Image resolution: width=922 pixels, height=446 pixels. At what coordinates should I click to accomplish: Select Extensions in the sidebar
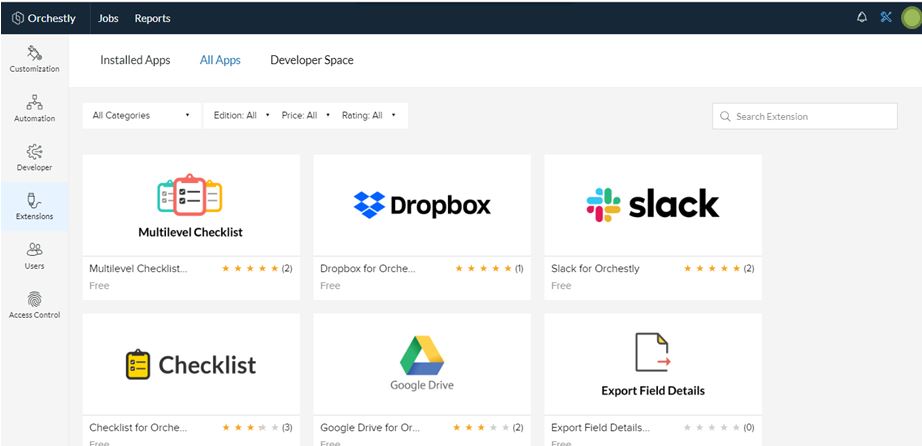coord(34,207)
